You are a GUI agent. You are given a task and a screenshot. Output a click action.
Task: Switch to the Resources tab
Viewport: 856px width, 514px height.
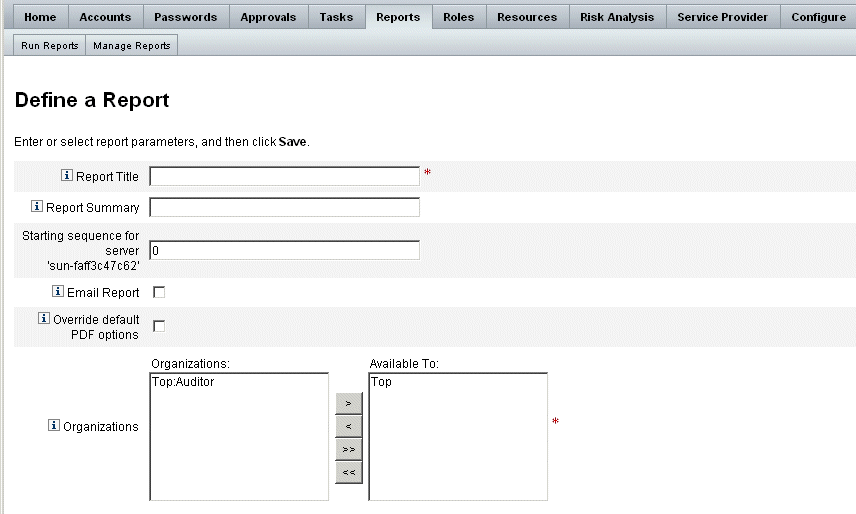click(x=527, y=17)
